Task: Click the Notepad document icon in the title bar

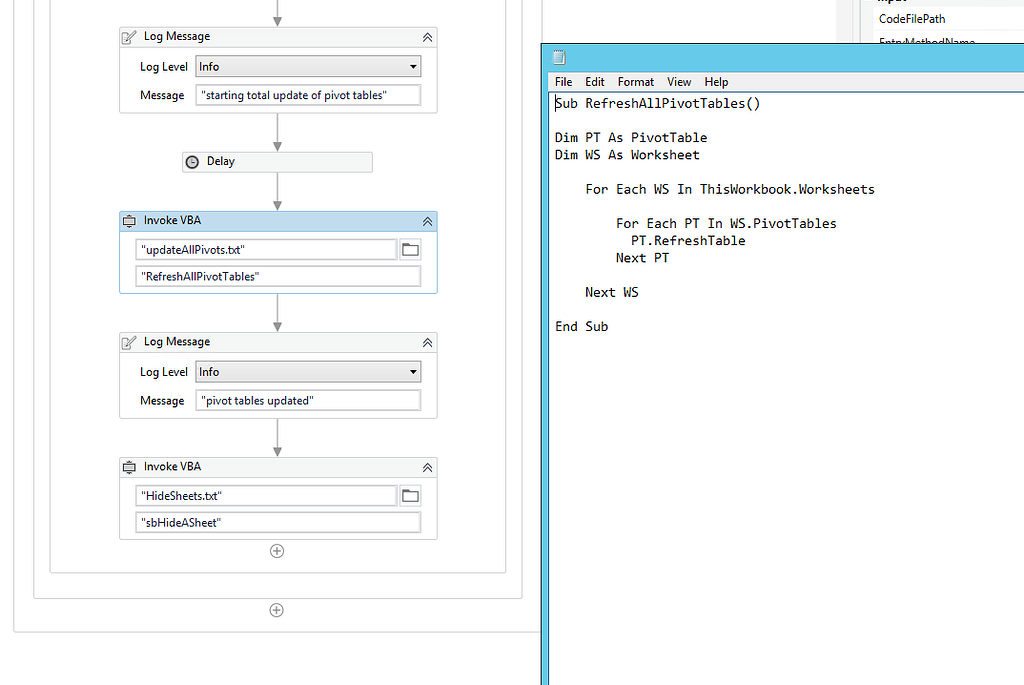Action: coord(558,57)
